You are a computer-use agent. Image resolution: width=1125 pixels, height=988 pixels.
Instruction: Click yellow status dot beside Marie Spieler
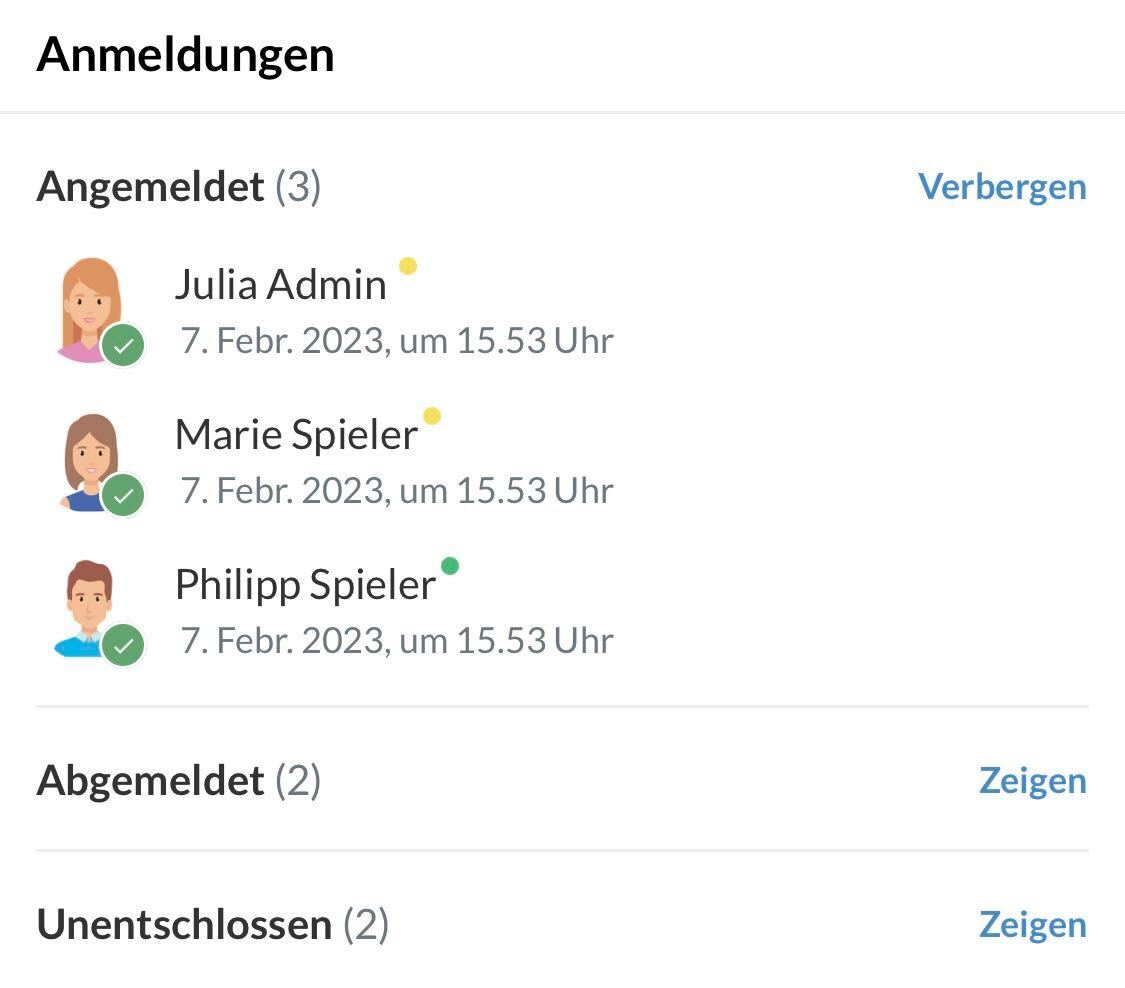coord(432,416)
